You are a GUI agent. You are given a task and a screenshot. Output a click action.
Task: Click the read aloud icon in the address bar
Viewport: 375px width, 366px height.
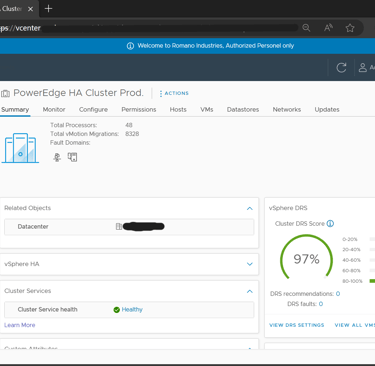(328, 28)
